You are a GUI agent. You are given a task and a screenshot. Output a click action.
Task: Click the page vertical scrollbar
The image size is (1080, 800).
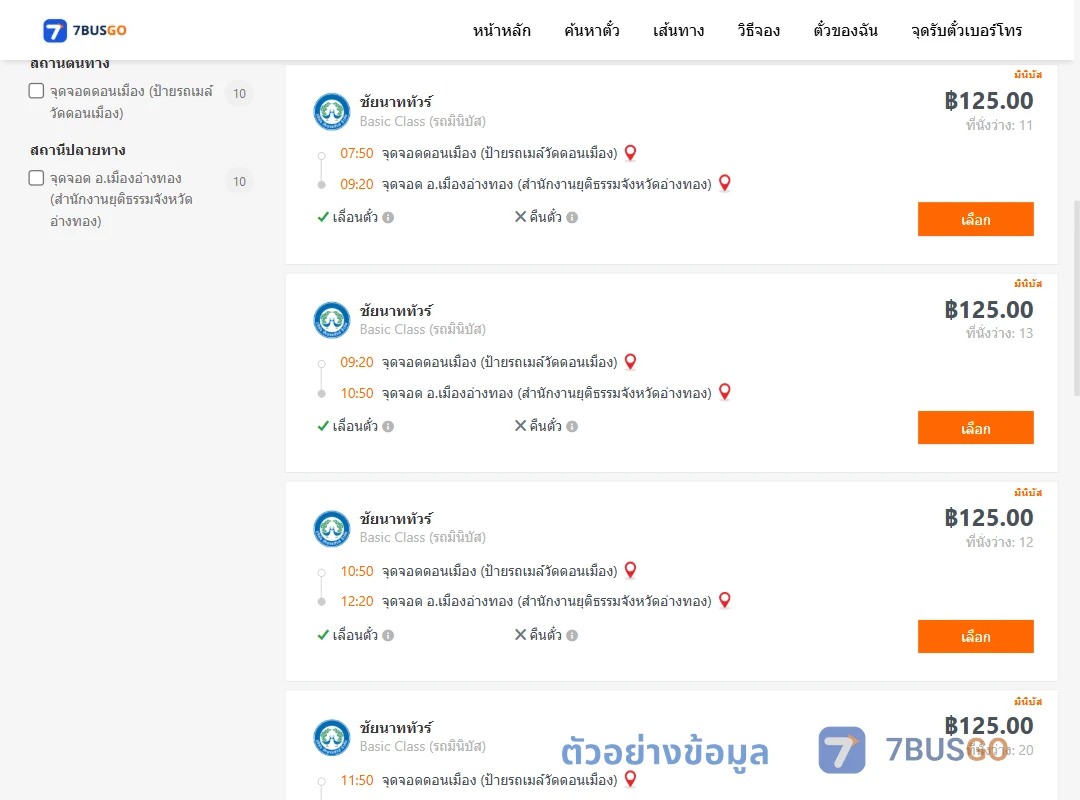point(1077,298)
